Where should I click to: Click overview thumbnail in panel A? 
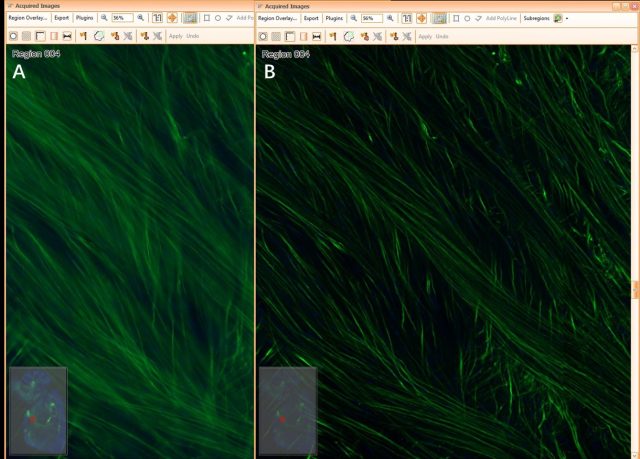click(38, 411)
